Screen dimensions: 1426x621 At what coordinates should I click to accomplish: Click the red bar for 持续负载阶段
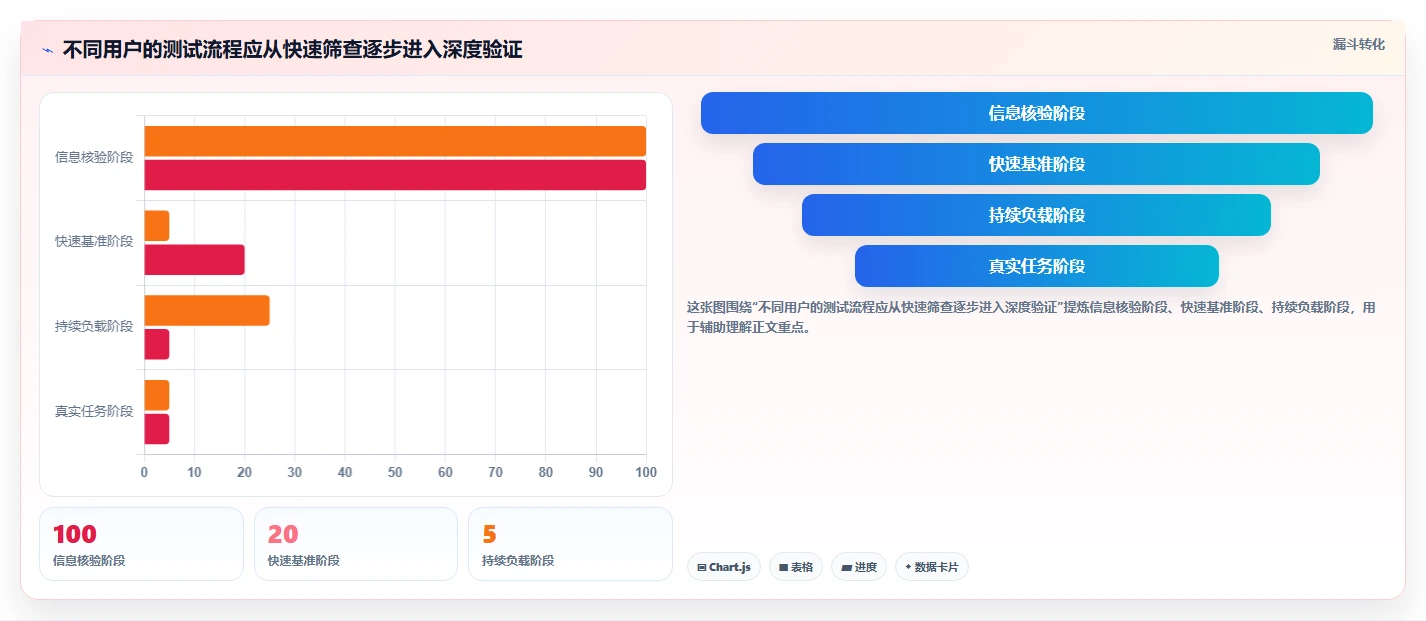coord(157,344)
